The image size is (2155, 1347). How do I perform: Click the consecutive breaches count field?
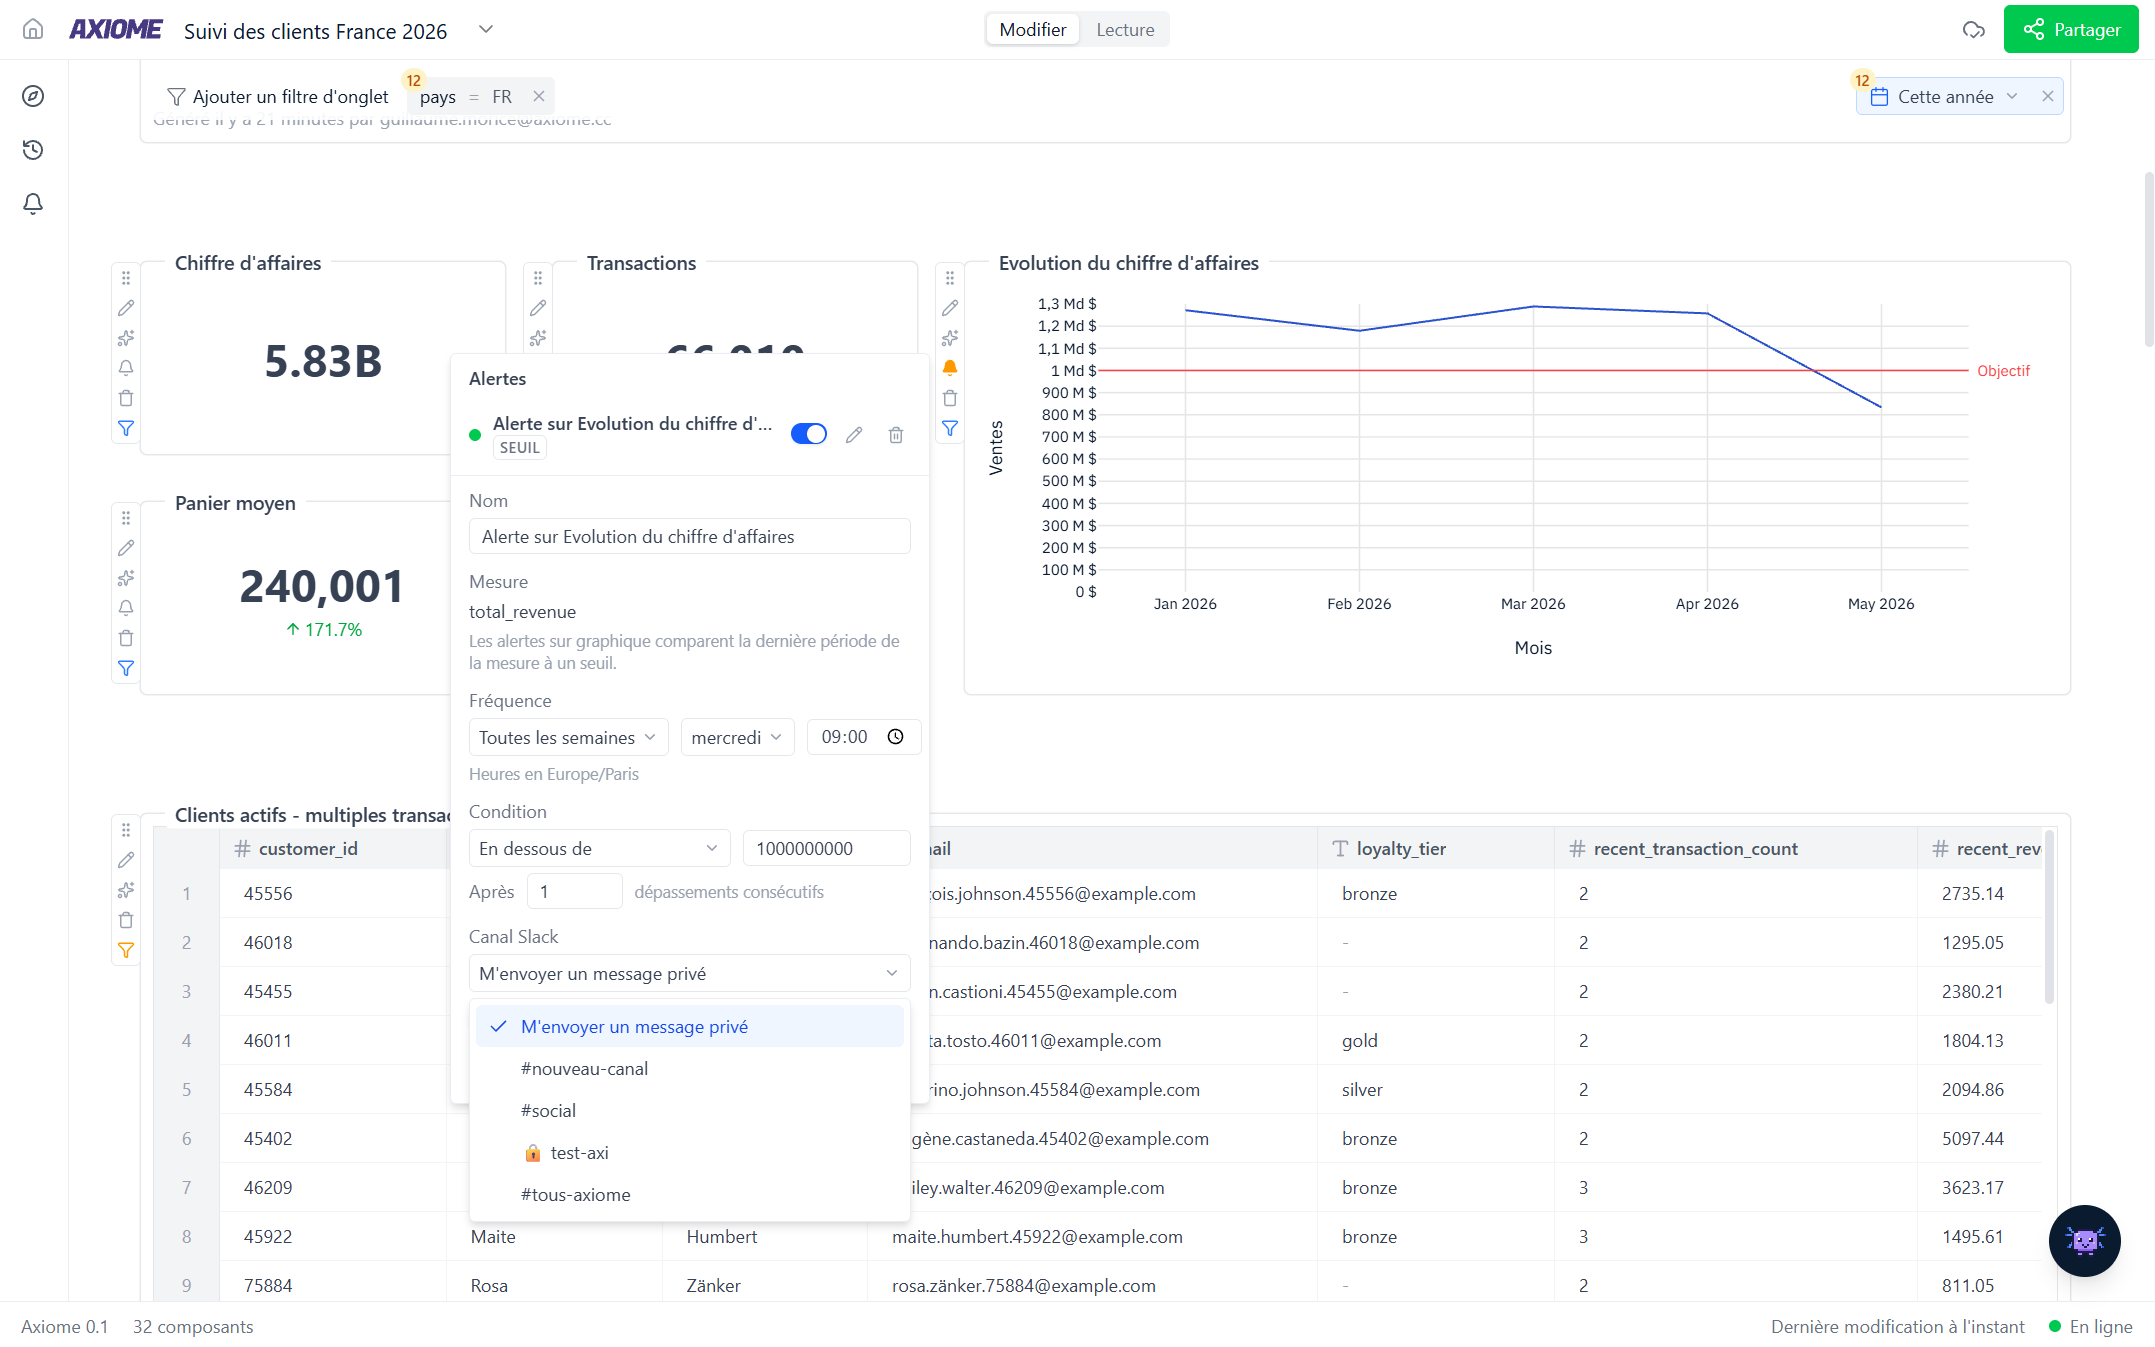coord(574,891)
